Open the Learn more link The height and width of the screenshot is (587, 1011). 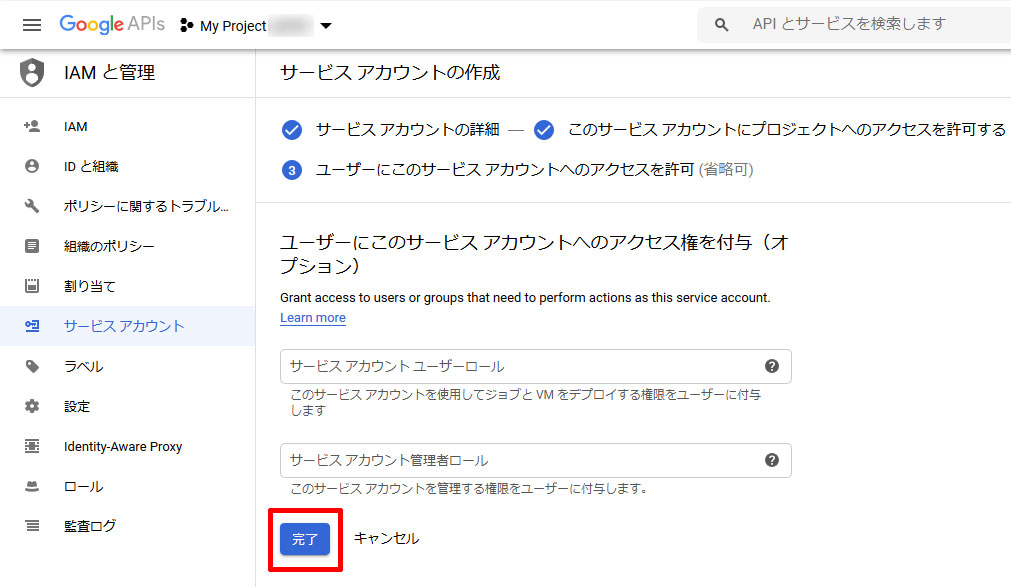313,318
